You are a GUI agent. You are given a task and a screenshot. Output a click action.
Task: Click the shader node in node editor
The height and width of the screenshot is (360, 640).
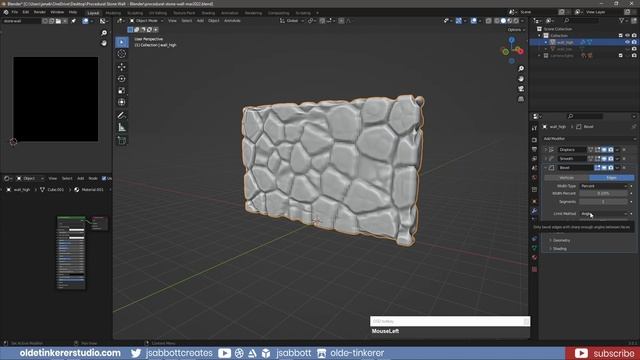tap(71, 252)
